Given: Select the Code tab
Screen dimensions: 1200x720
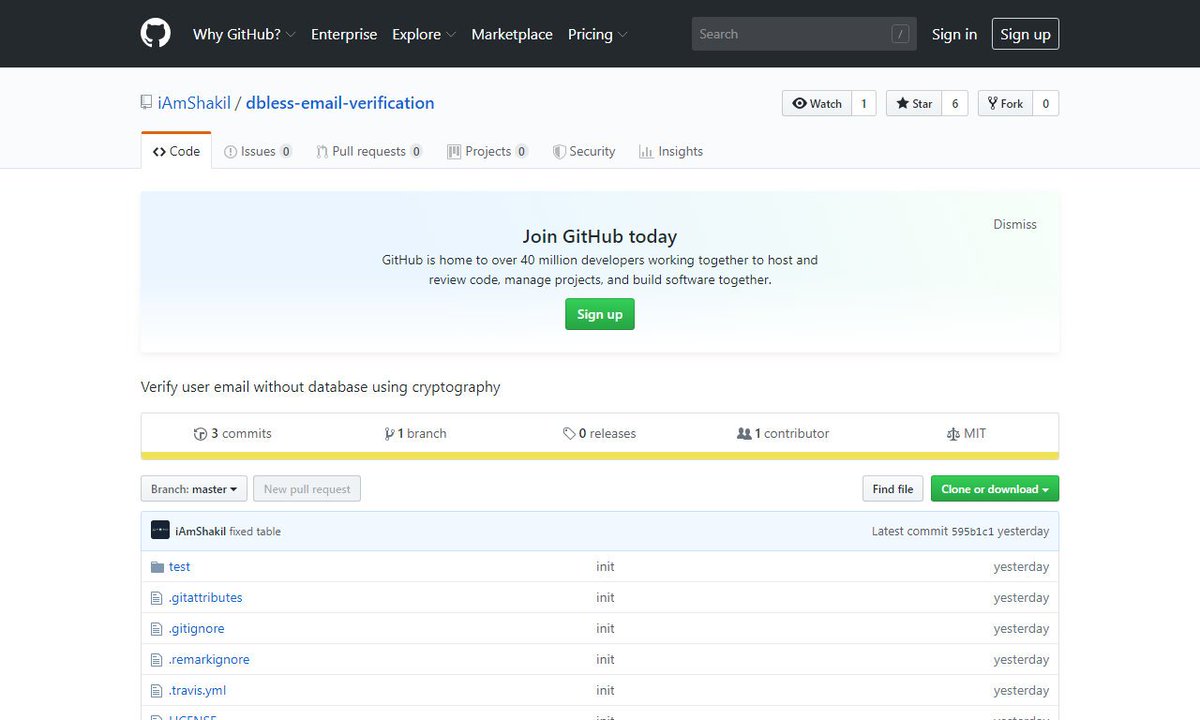Looking at the screenshot, I should coord(176,151).
